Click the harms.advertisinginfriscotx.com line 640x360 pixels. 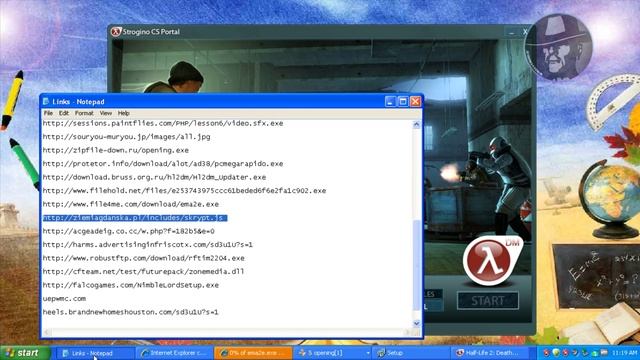[x=148, y=244]
